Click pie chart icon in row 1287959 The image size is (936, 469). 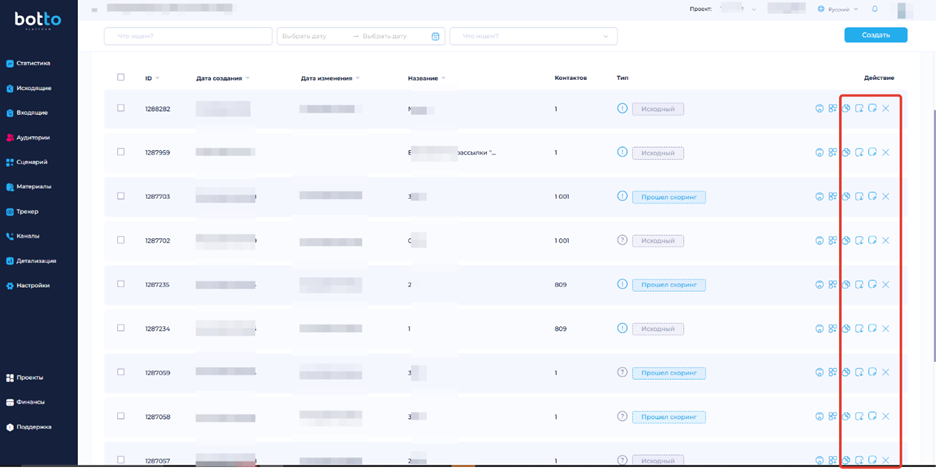click(846, 153)
